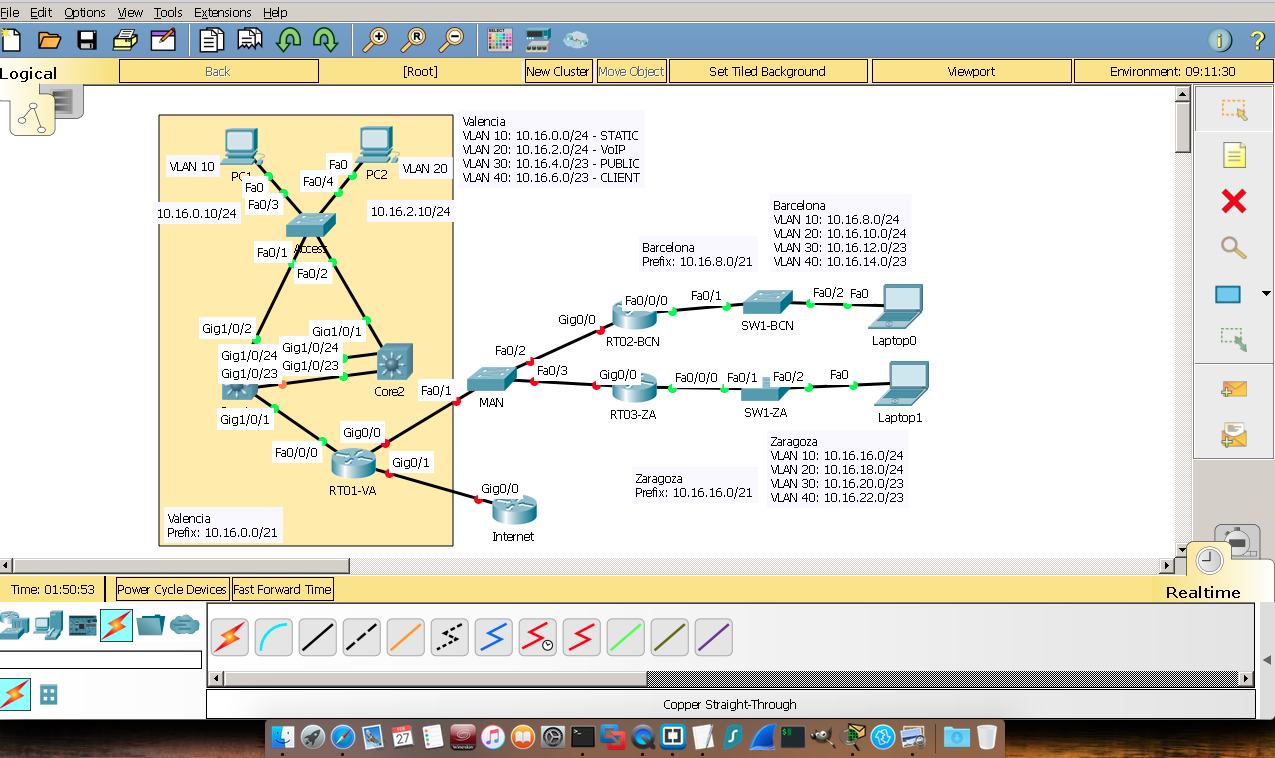
Task: Choose the structured cabling subcategory icon
Action: coord(48,694)
